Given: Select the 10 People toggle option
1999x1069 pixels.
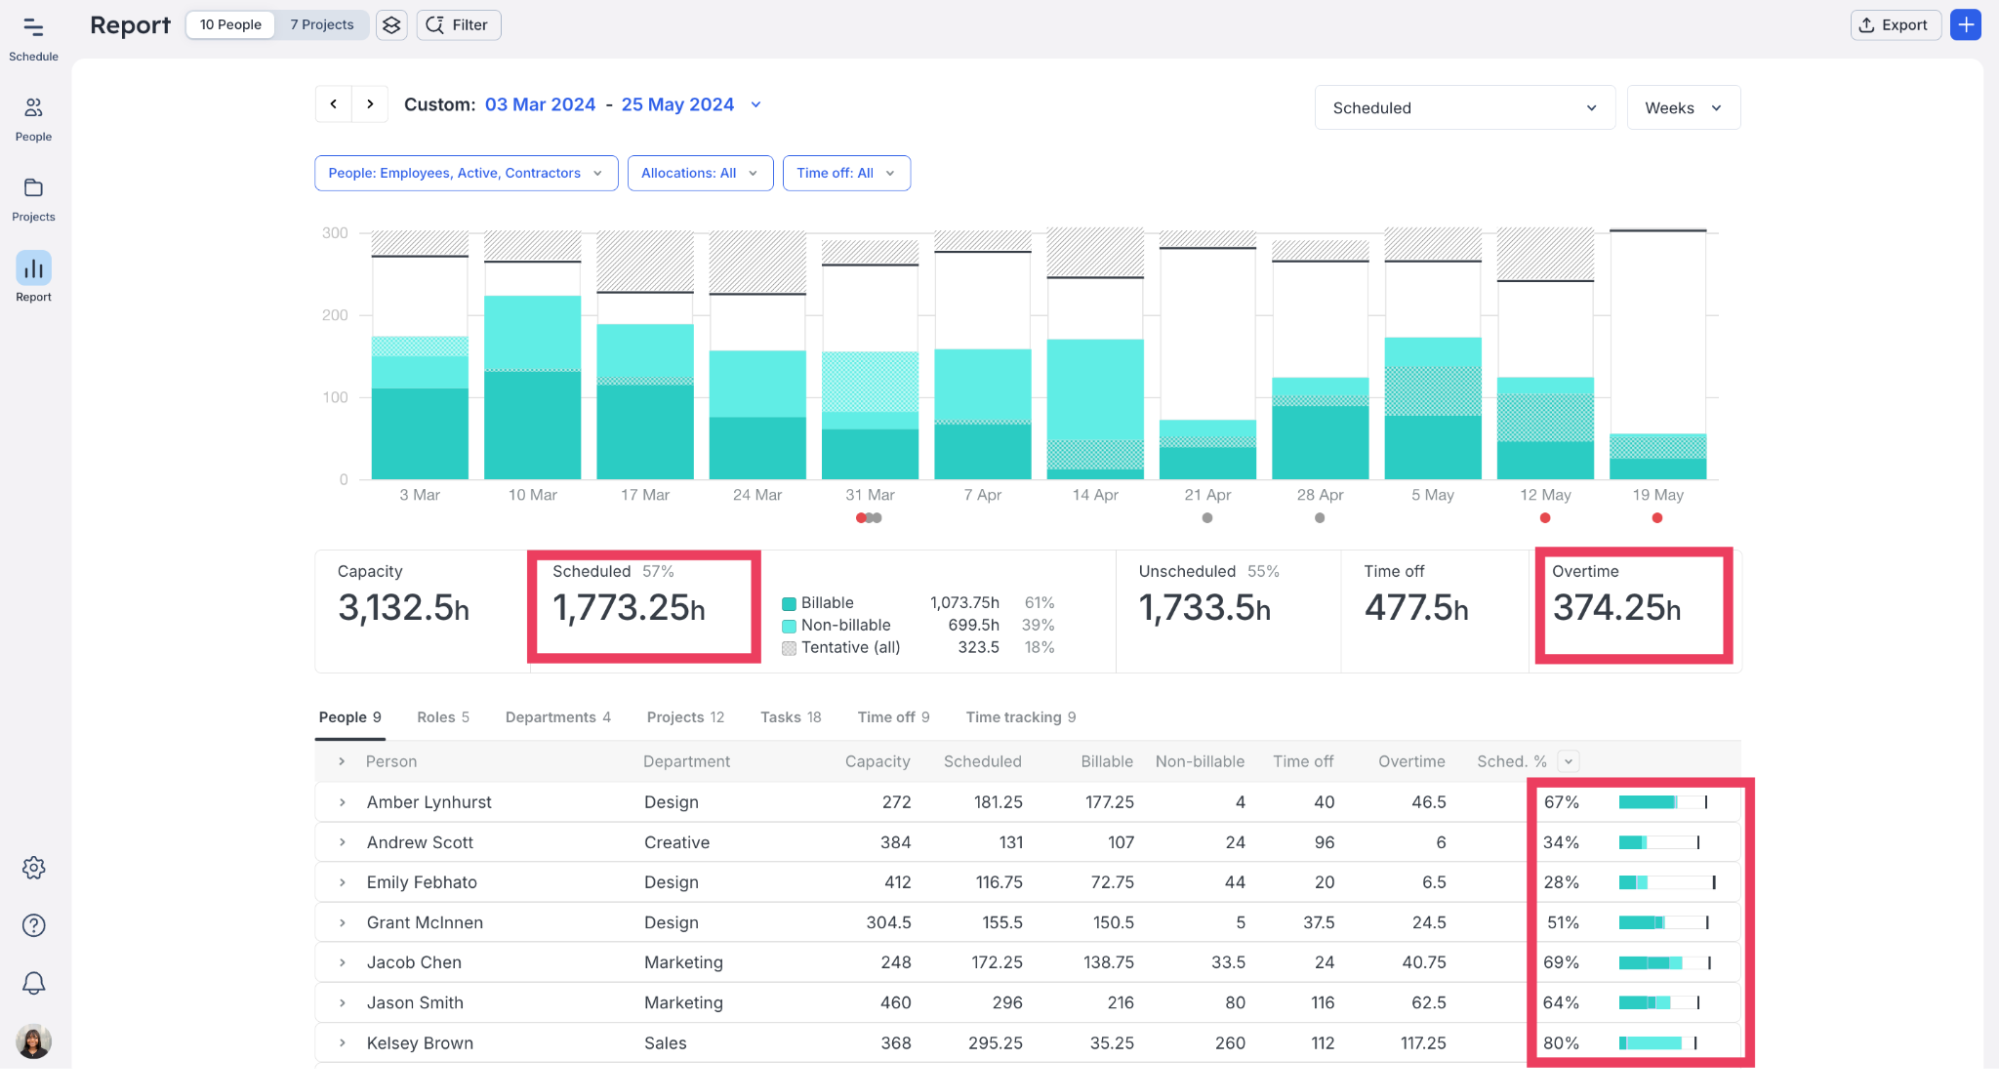Looking at the screenshot, I should [230, 25].
